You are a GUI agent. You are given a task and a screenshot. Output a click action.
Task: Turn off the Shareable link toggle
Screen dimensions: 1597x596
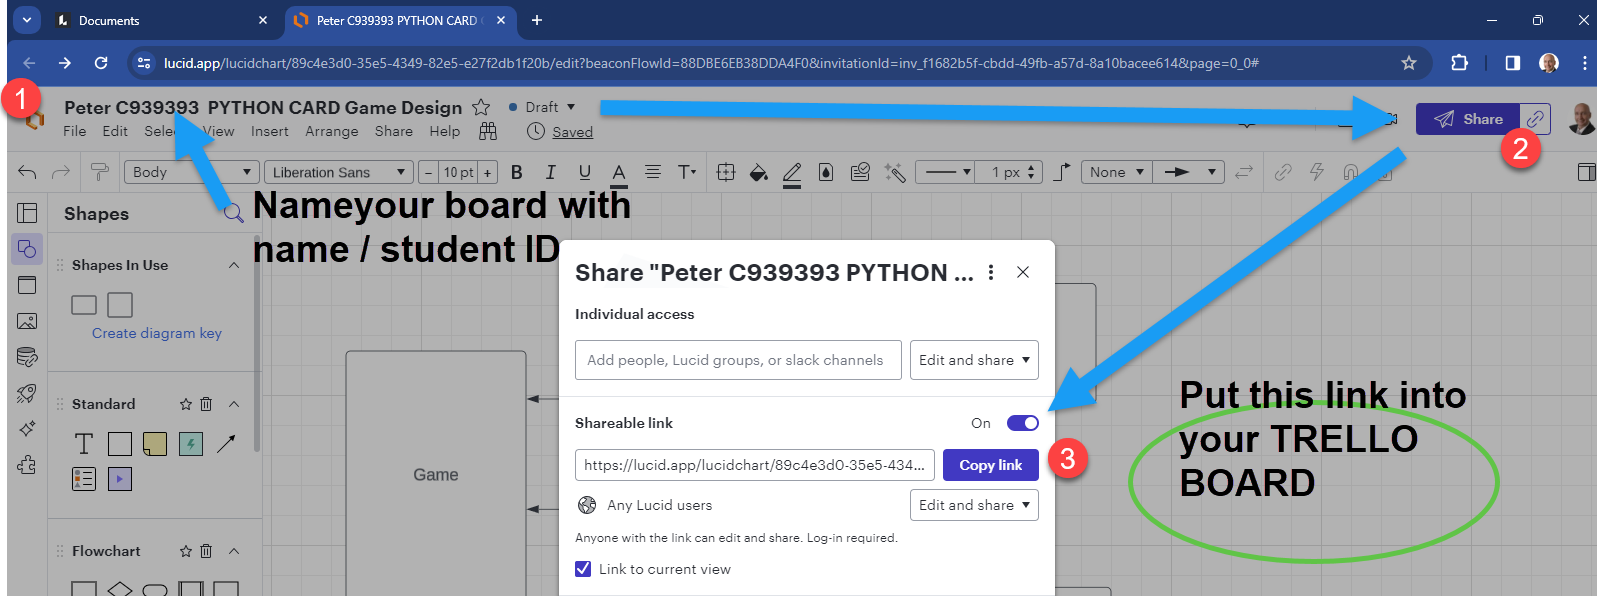click(1023, 423)
